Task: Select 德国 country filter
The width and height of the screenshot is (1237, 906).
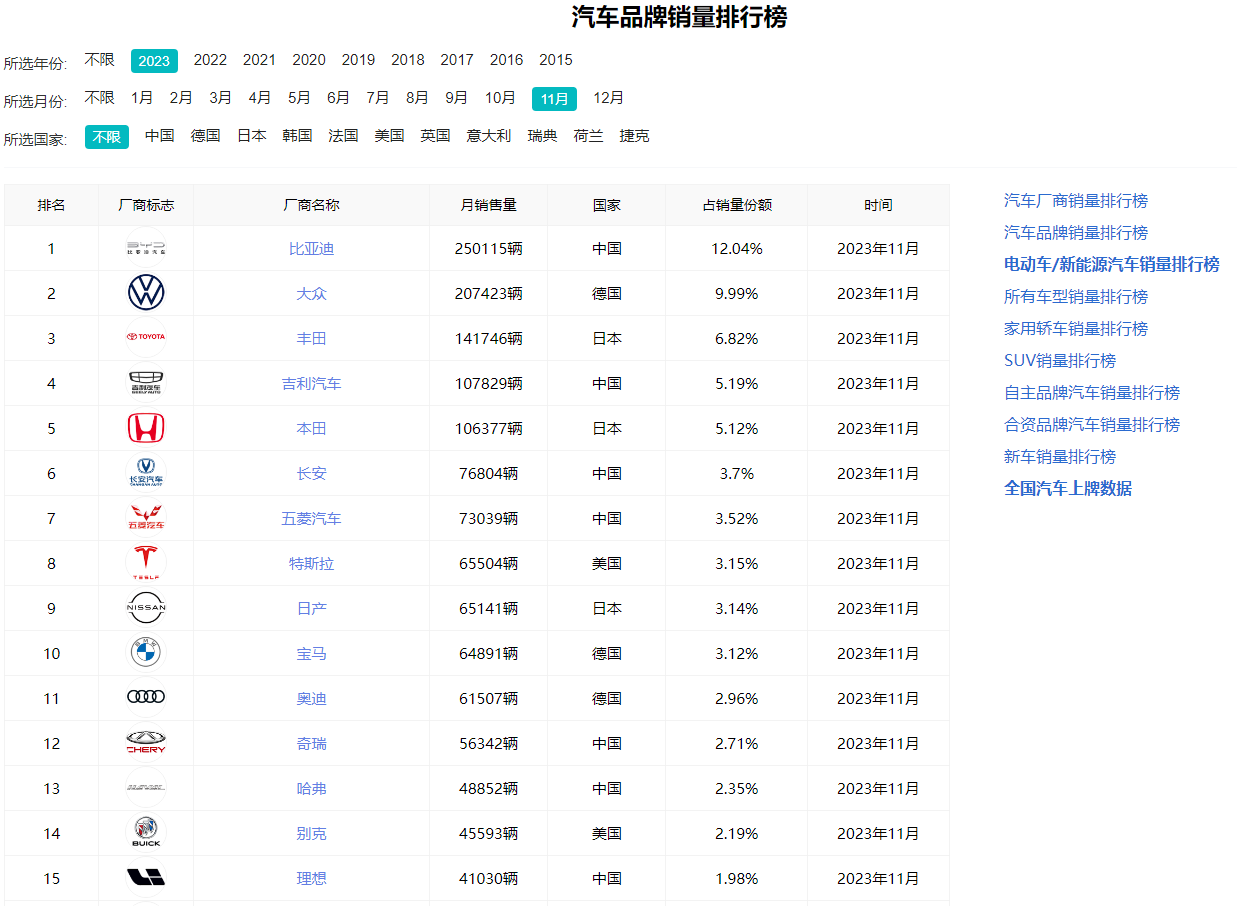Action: 206,136
